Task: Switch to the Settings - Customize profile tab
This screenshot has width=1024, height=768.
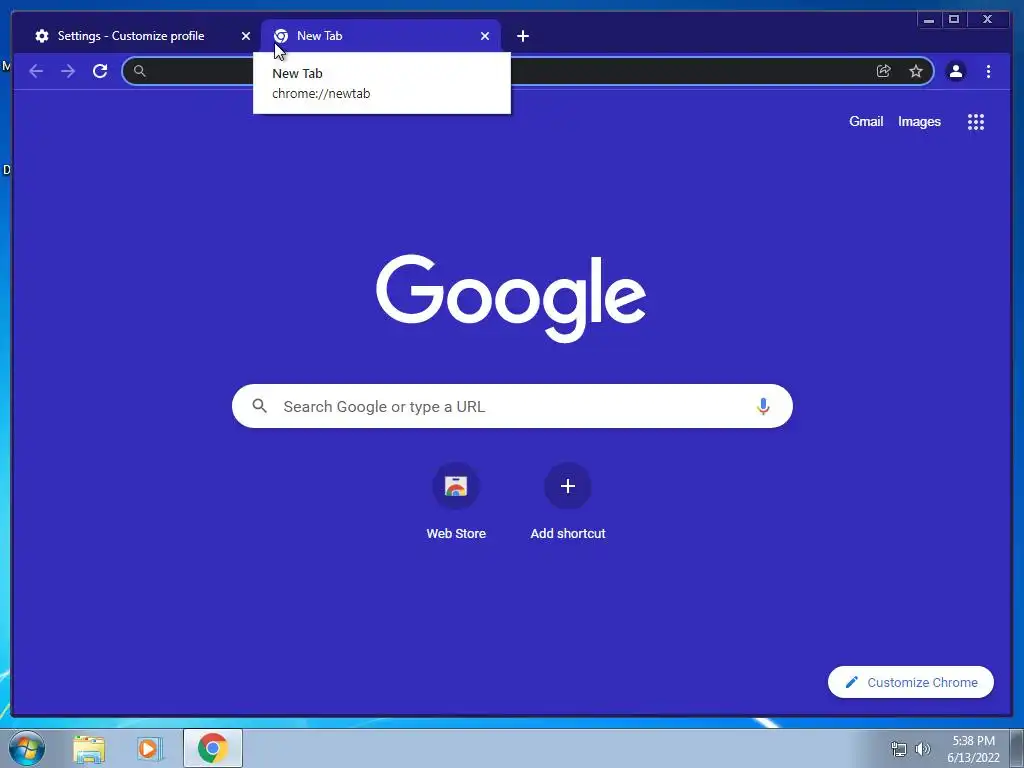Action: (x=131, y=36)
